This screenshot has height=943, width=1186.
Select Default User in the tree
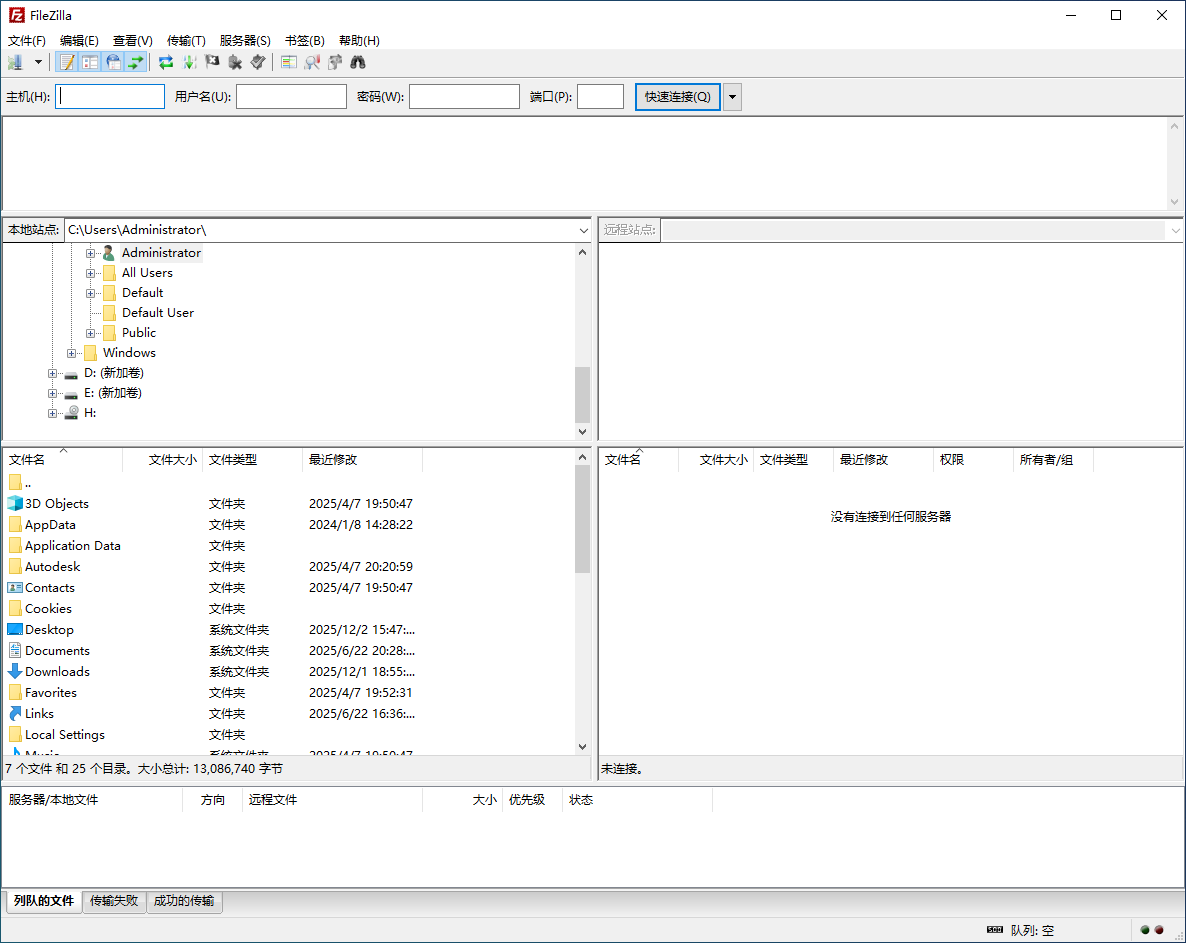coord(157,312)
